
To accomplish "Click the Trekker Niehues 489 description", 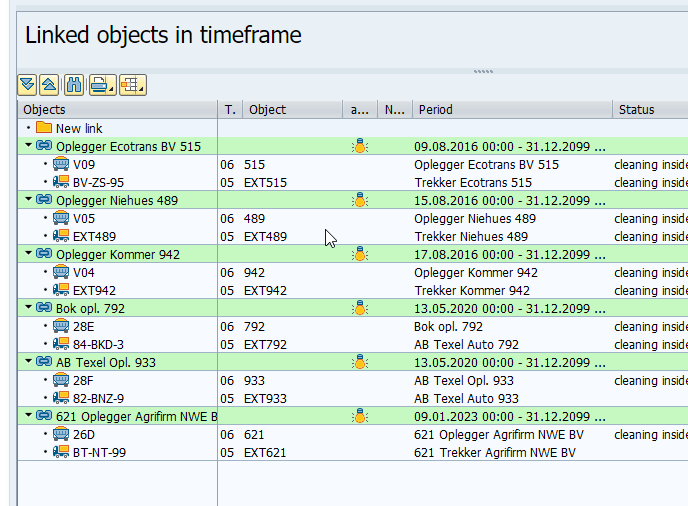I will [471, 236].
